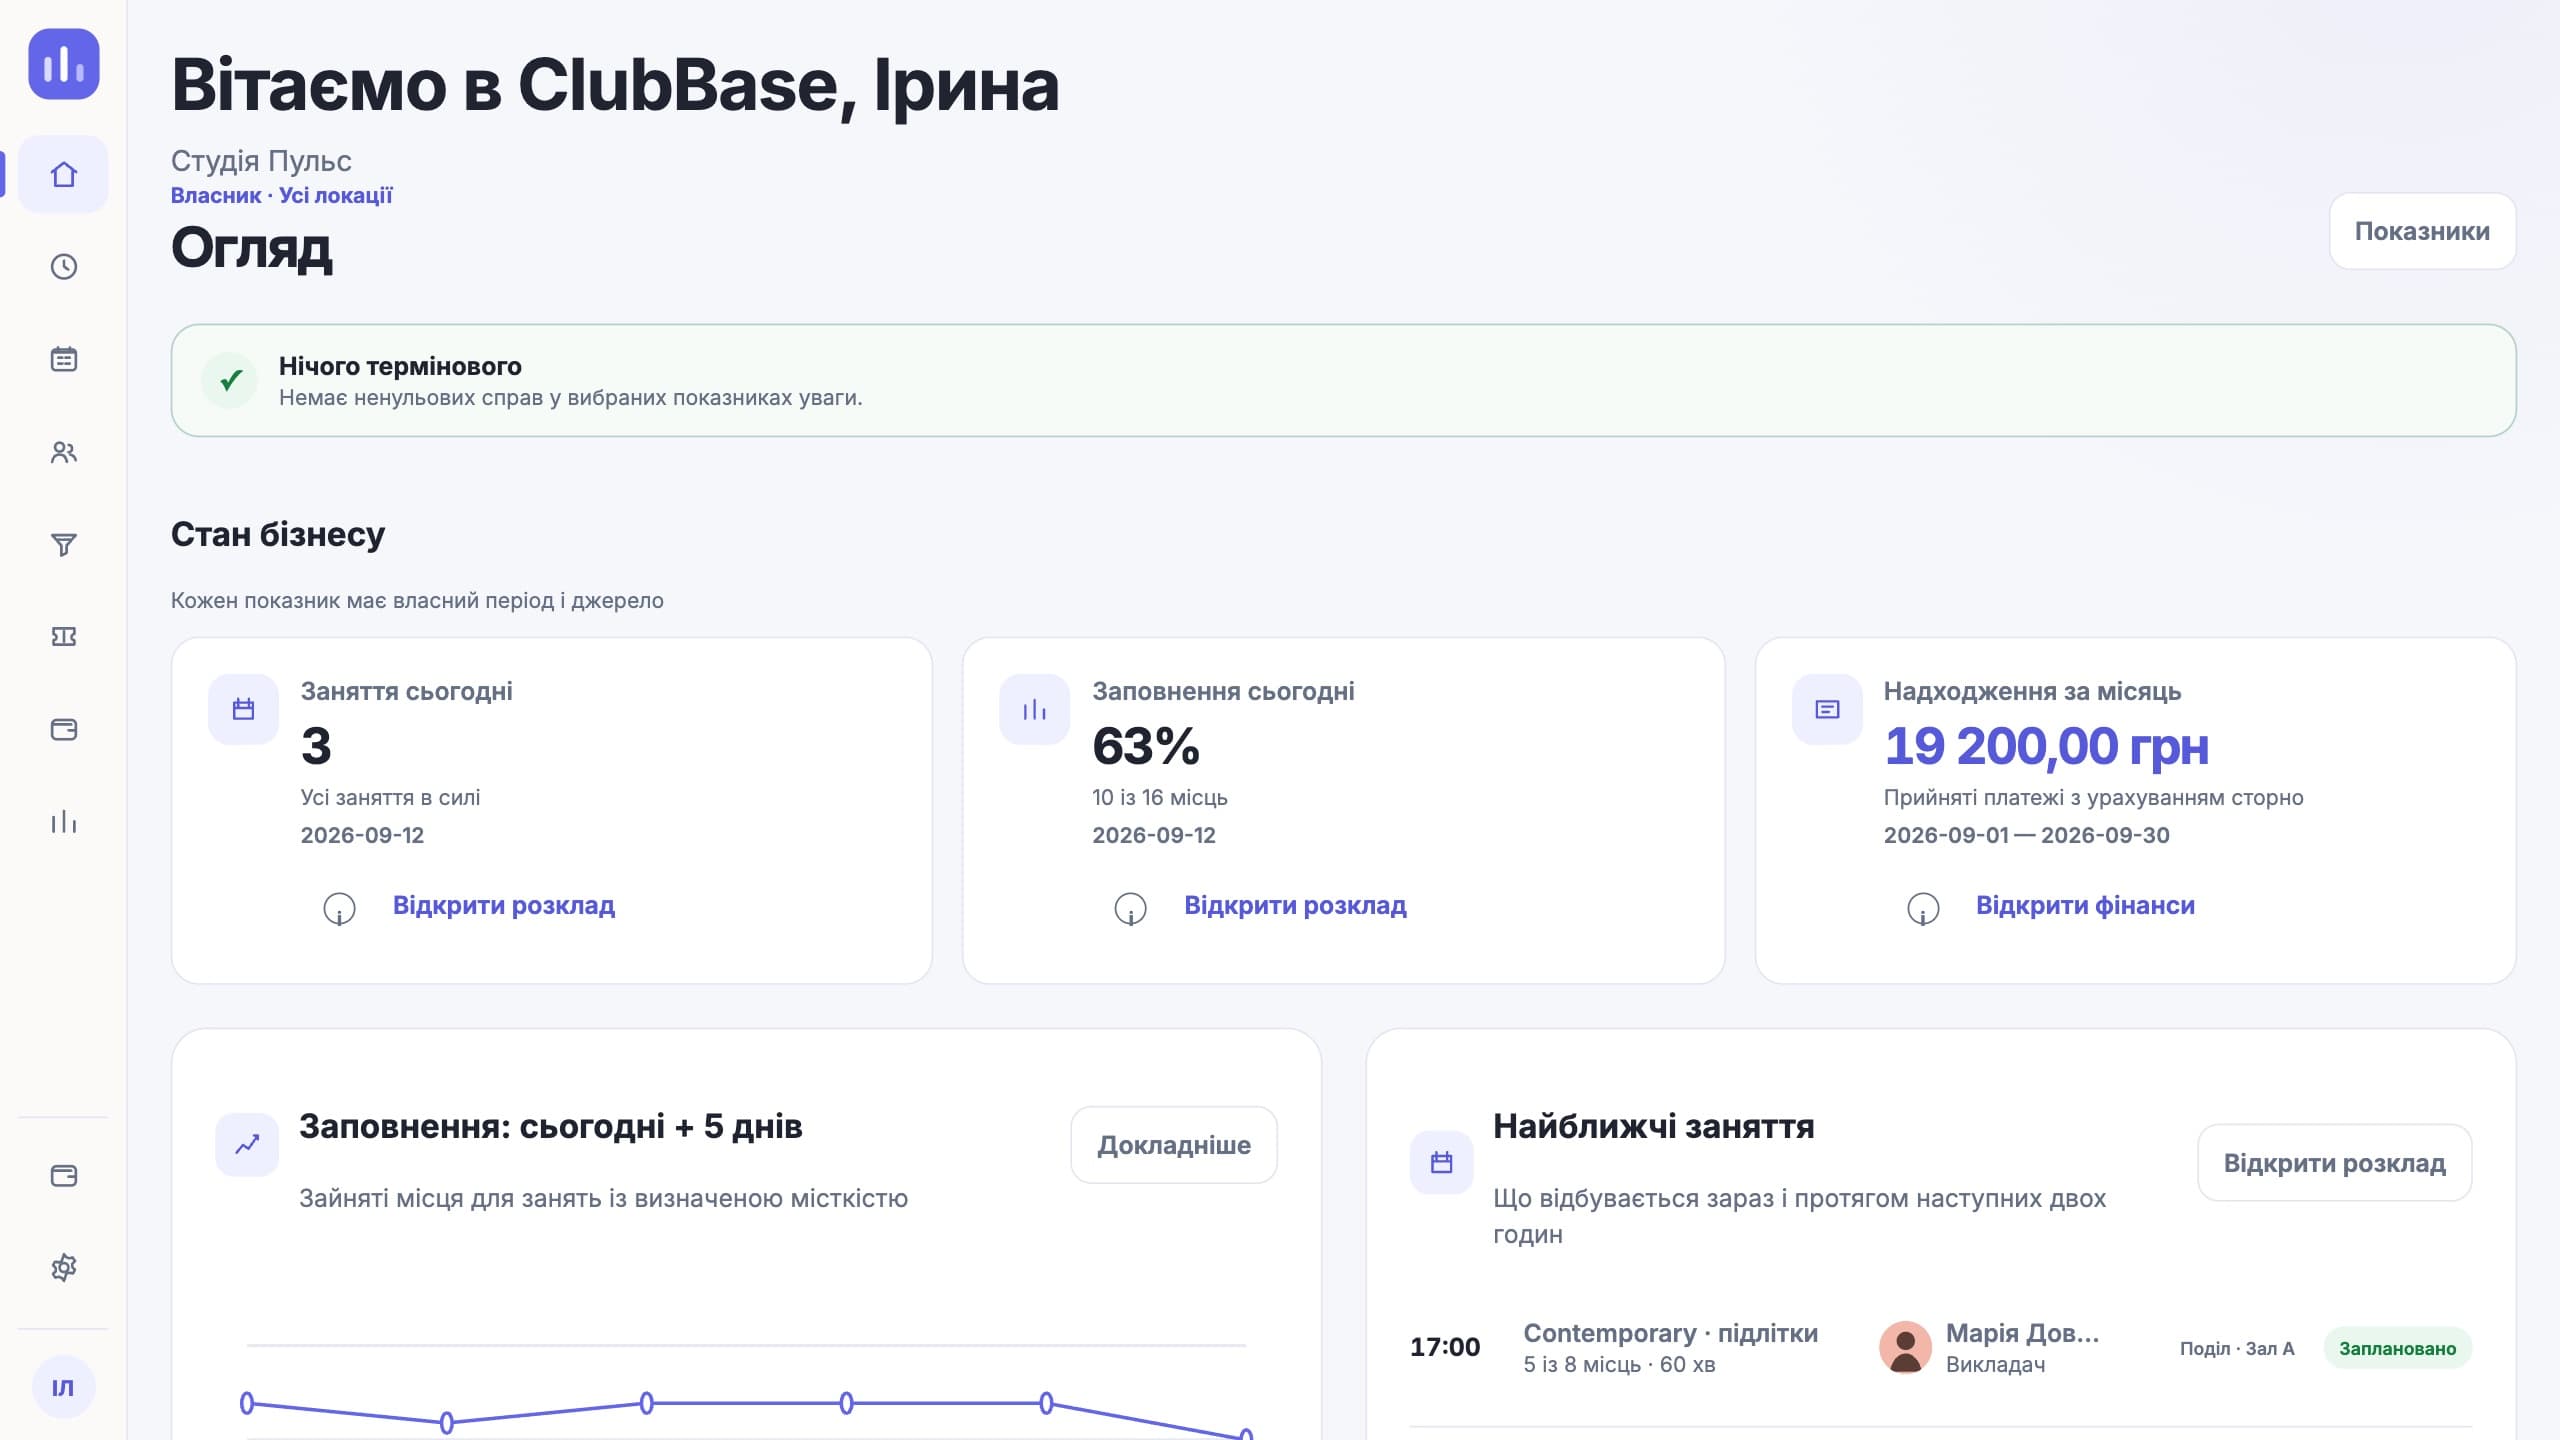2560x1440 pixels.
Task: Follow the Відкрити фінанси link
Action: 2085,905
